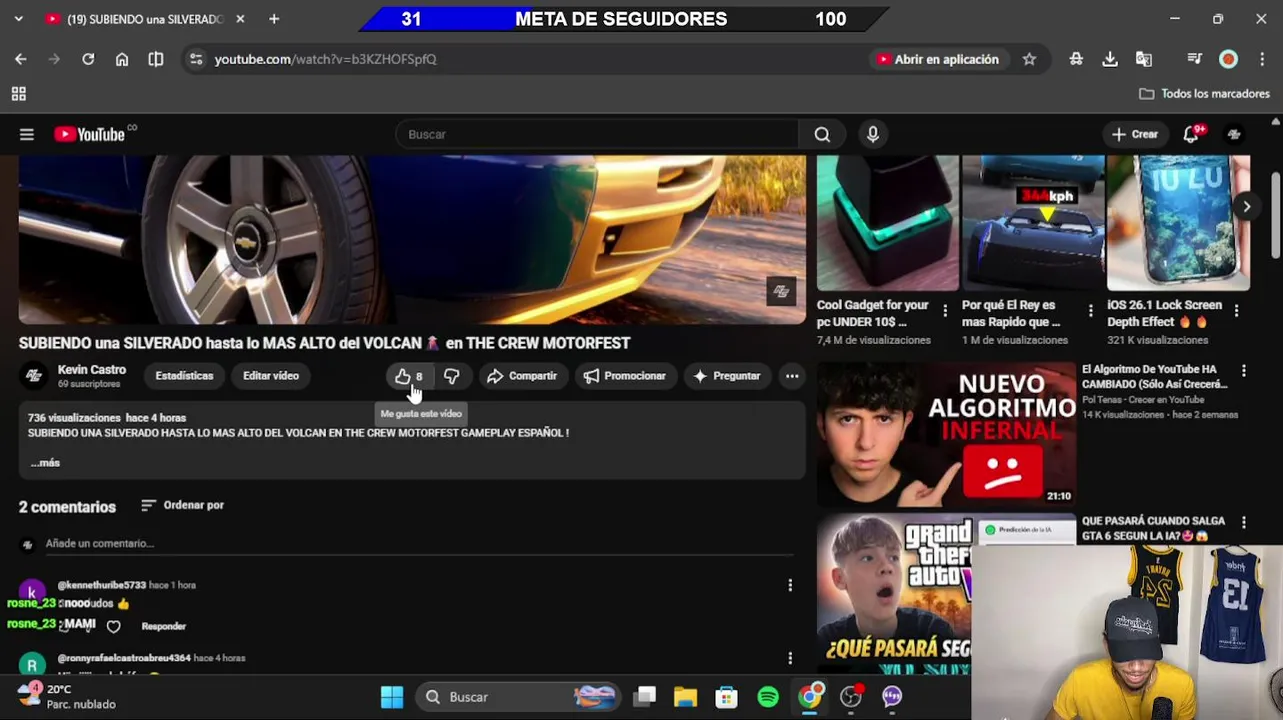The image size is (1283, 720).
Task: Open OBS Studio from the taskbar
Action: (851, 697)
